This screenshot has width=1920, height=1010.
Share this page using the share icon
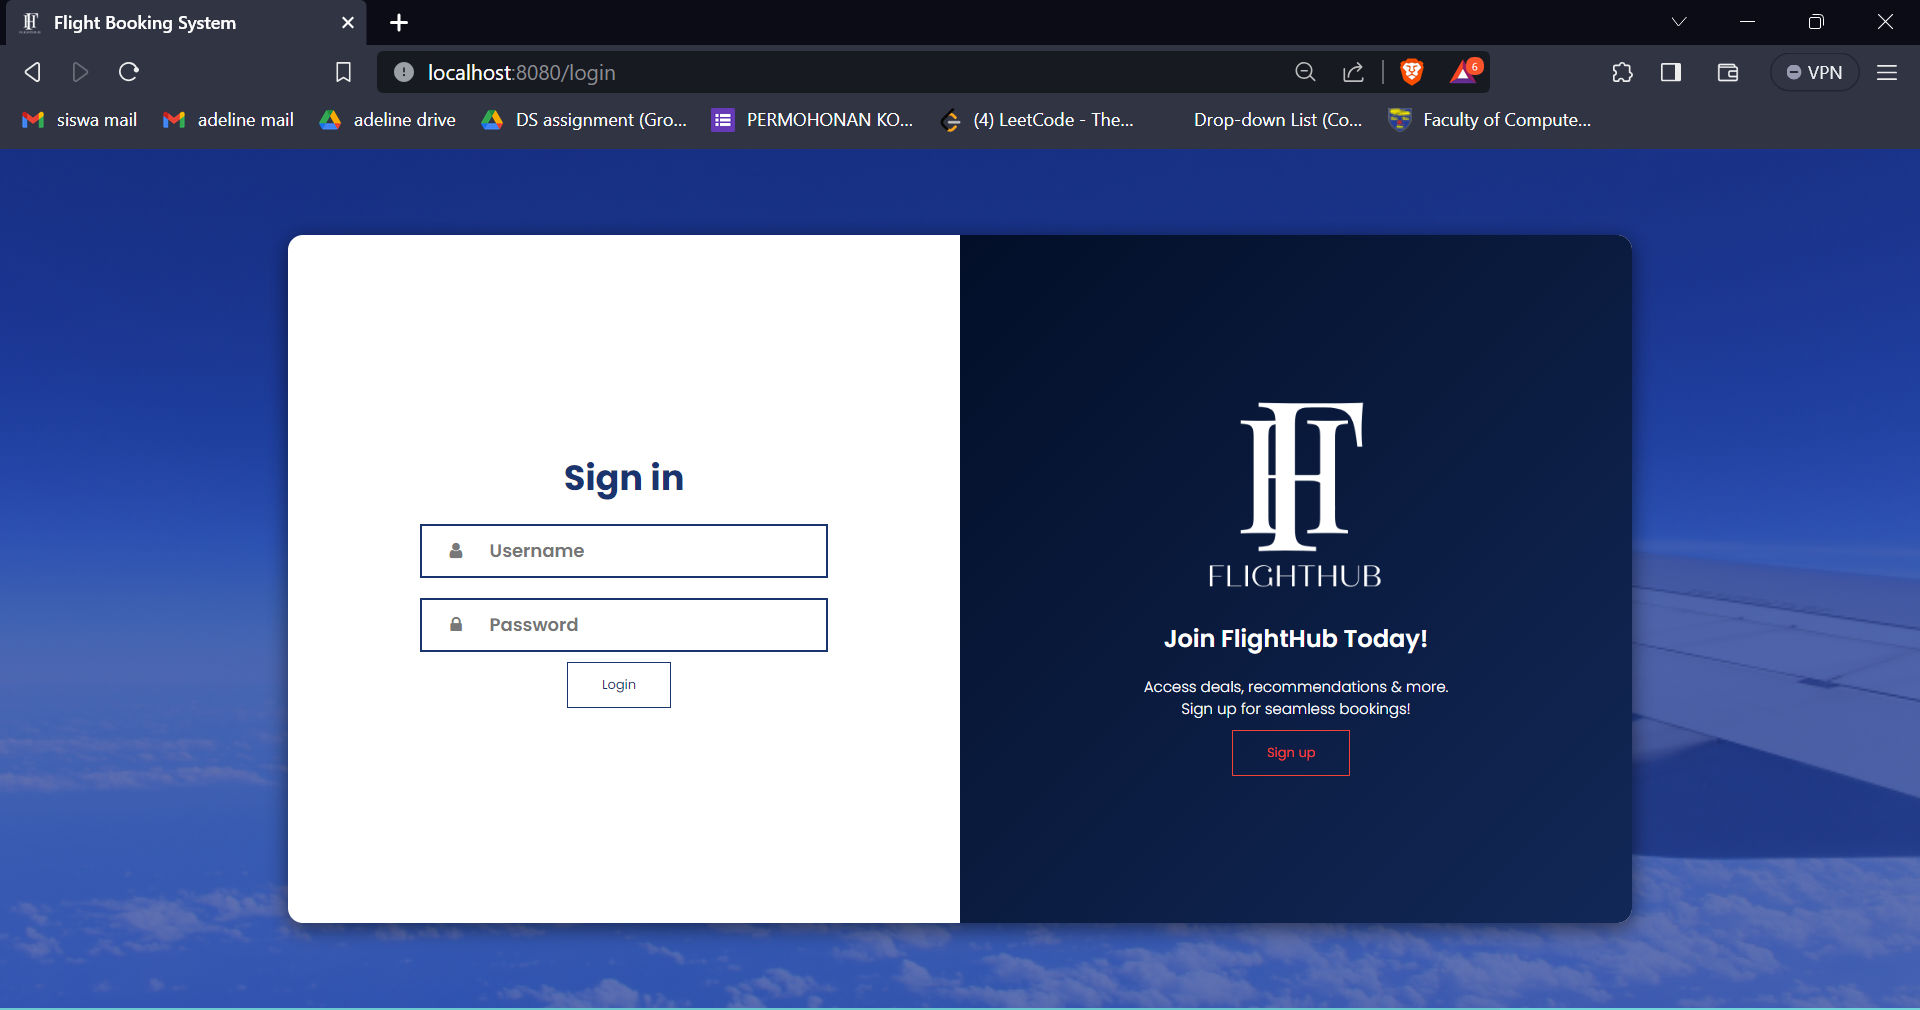point(1353,72)
